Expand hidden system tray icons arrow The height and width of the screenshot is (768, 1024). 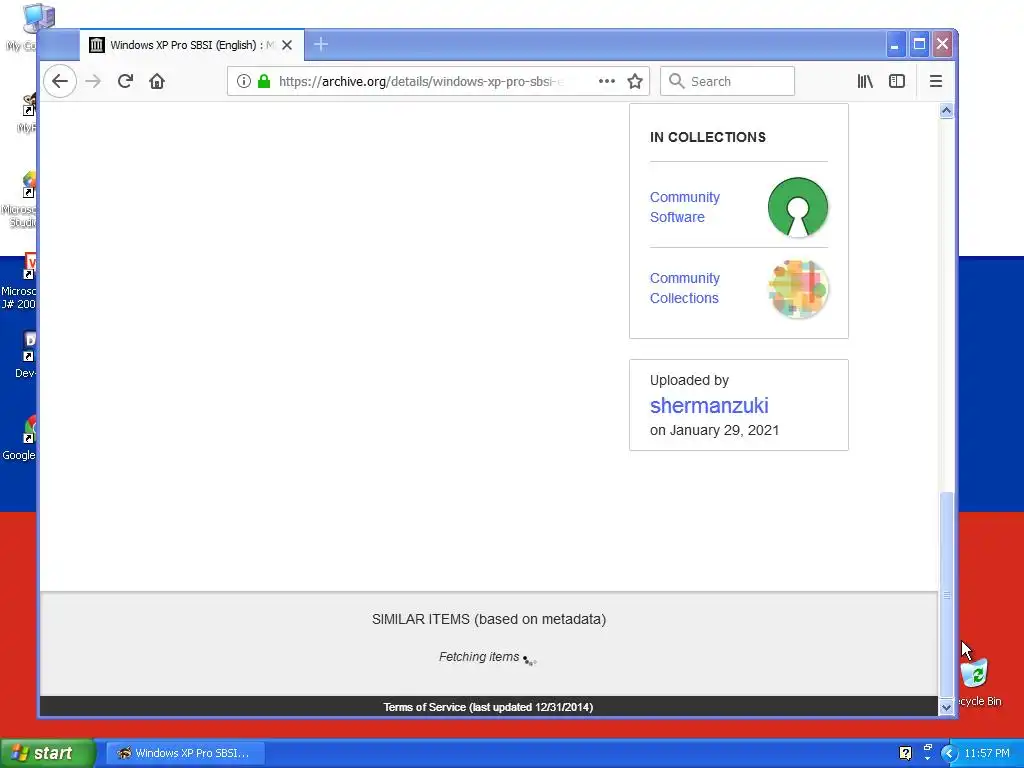point(949,753)
